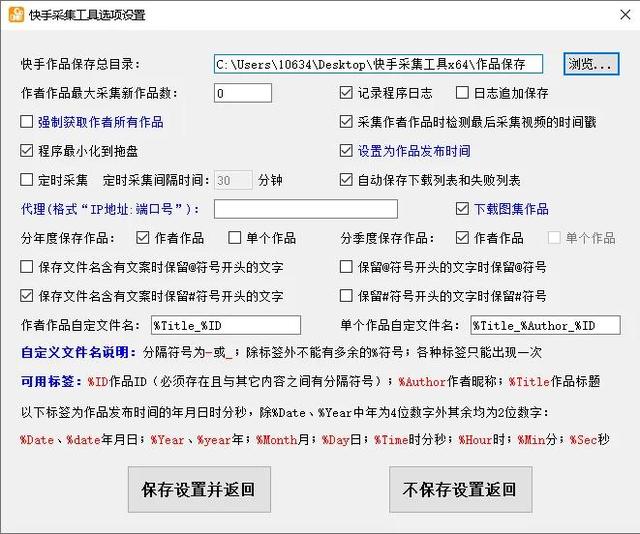Image resolution: width=640 pixels, height=534 pixels.
Task: Click the 作者作品自定文件名 text field
Action: coord(226,325)
